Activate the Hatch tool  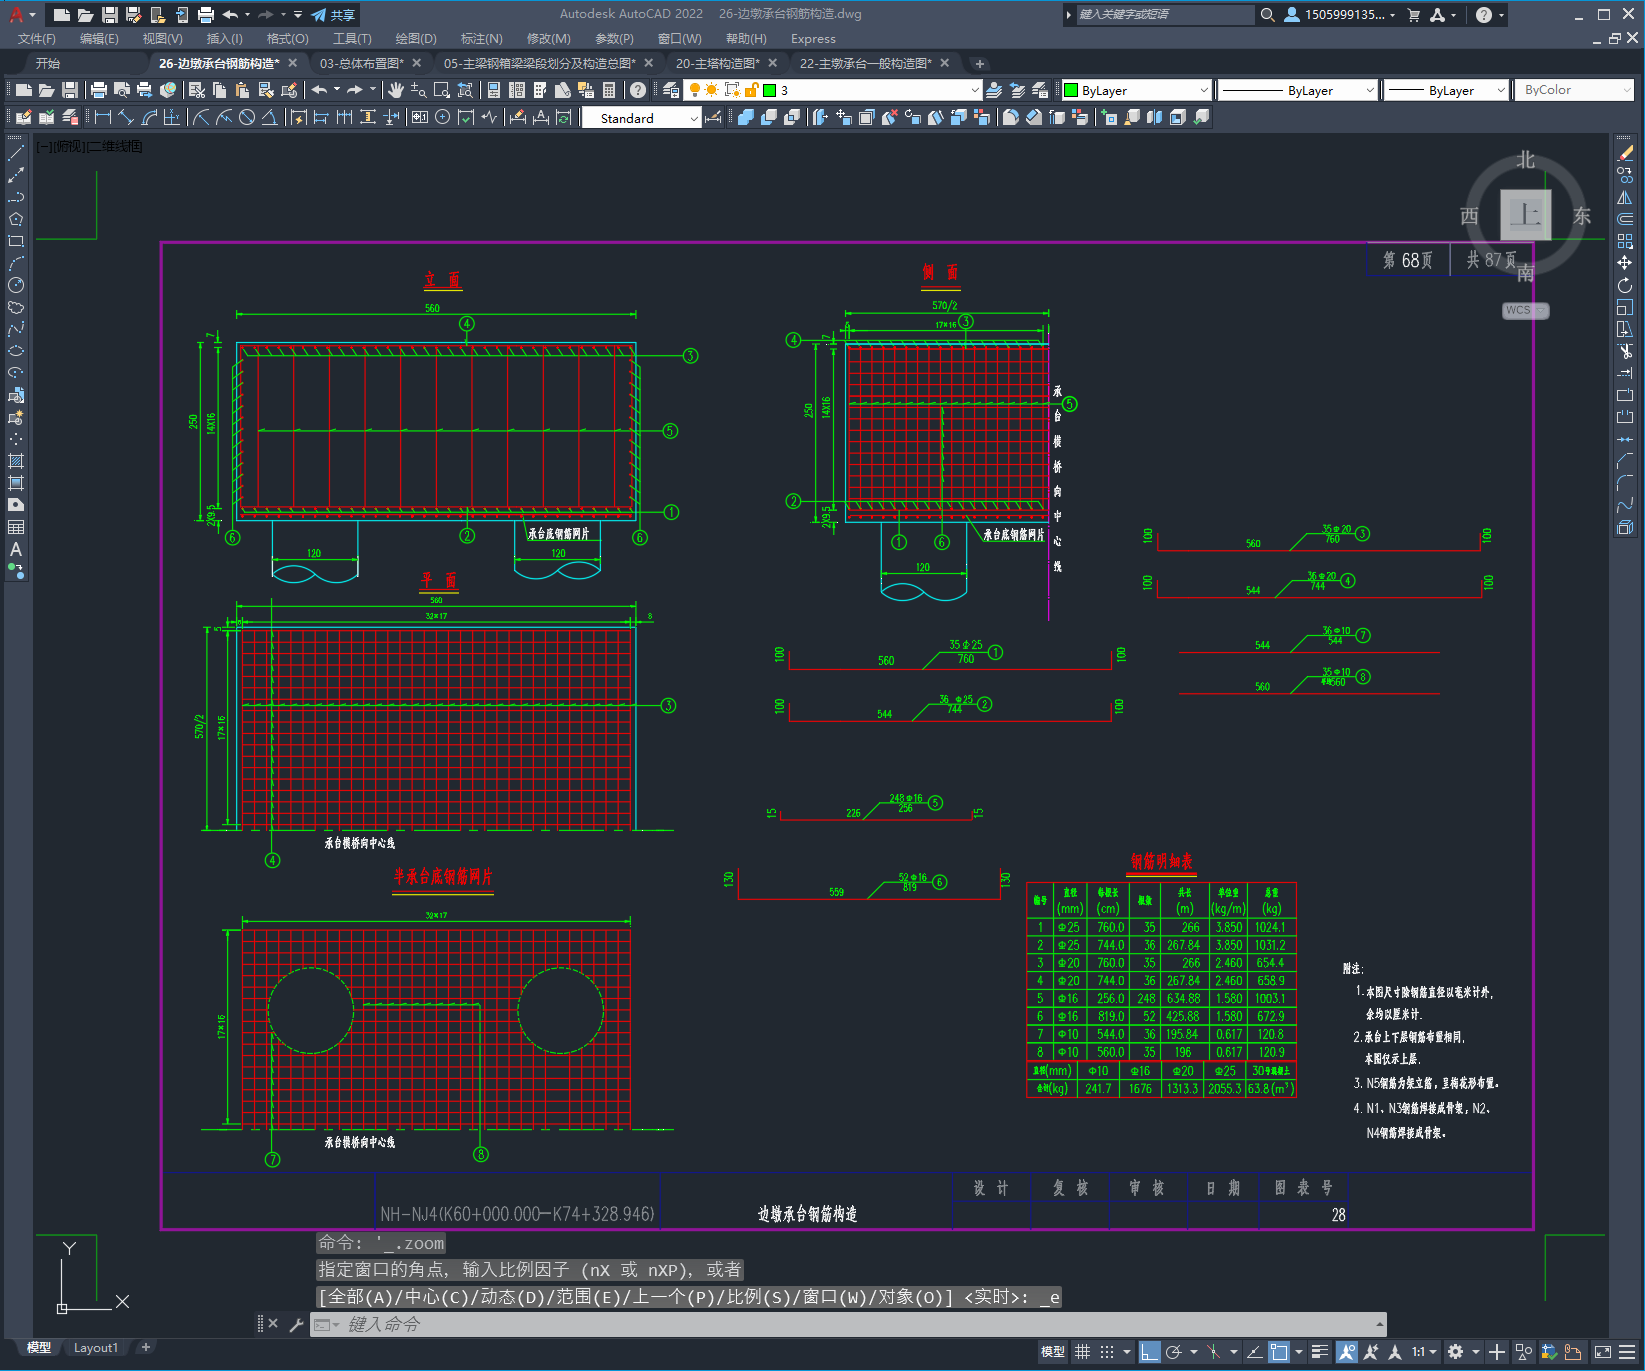point(16,461)
